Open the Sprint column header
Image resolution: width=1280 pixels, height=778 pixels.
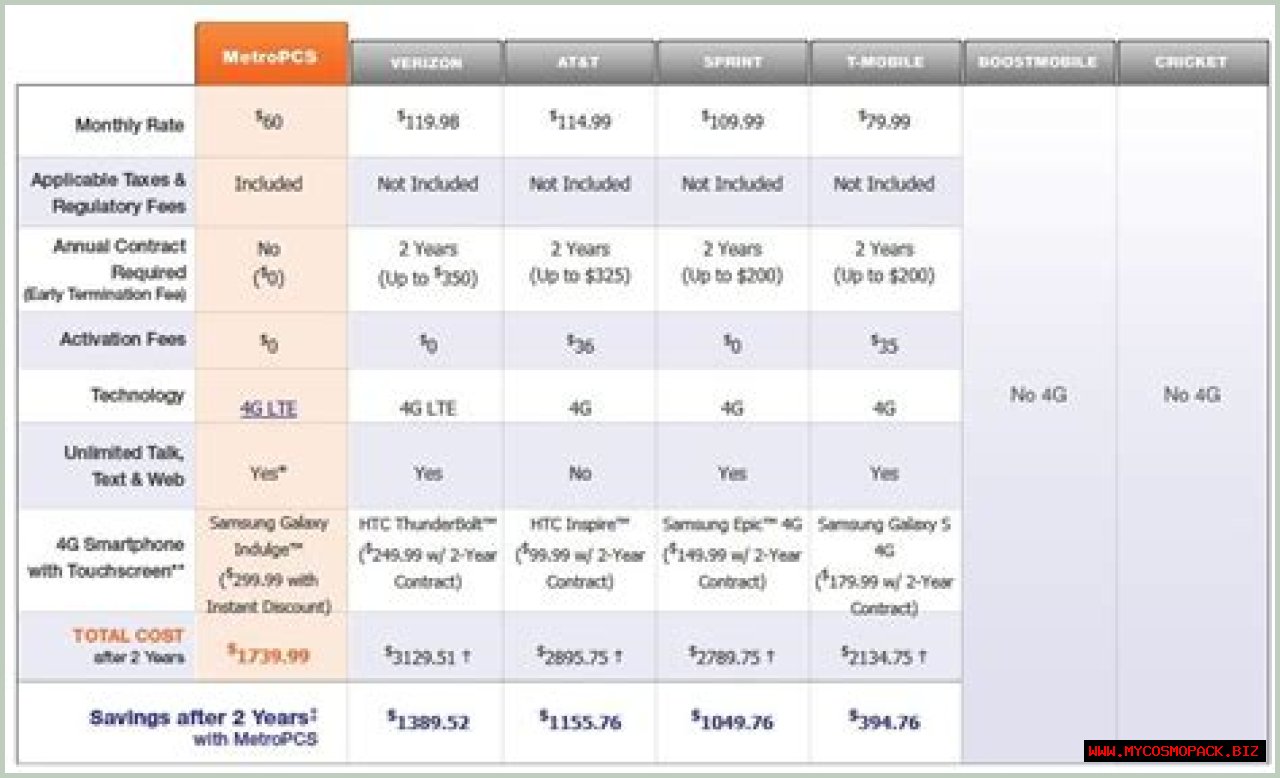point(732,63)
